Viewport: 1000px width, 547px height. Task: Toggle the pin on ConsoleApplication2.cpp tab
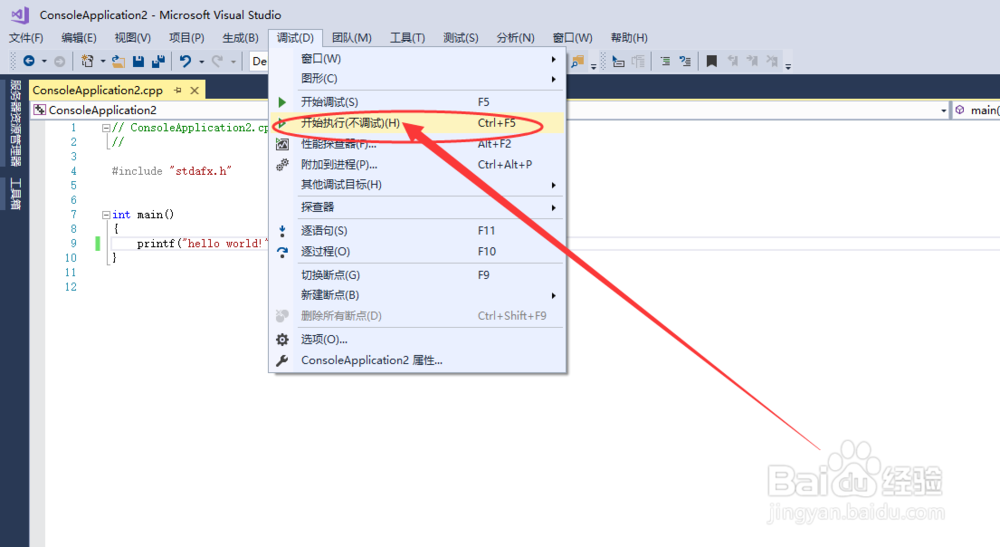[177, 91]
